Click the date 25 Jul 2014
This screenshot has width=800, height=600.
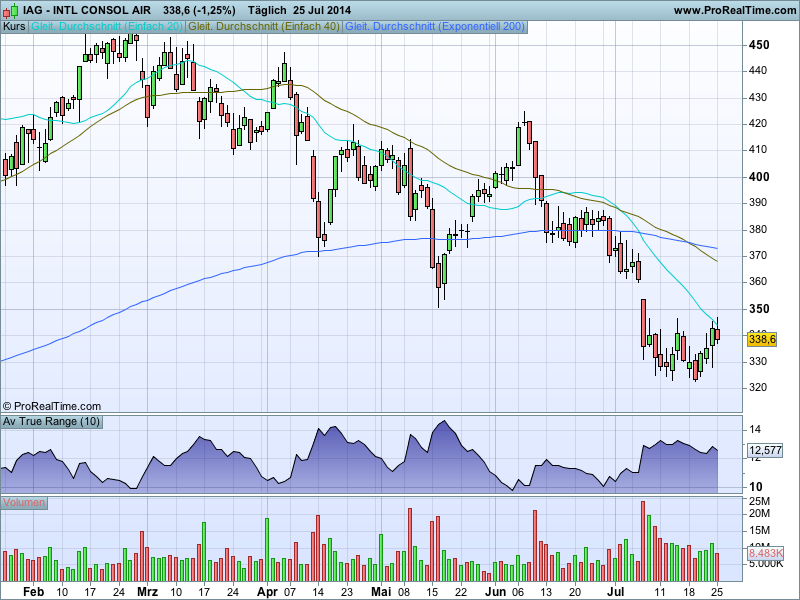point(322,10)
